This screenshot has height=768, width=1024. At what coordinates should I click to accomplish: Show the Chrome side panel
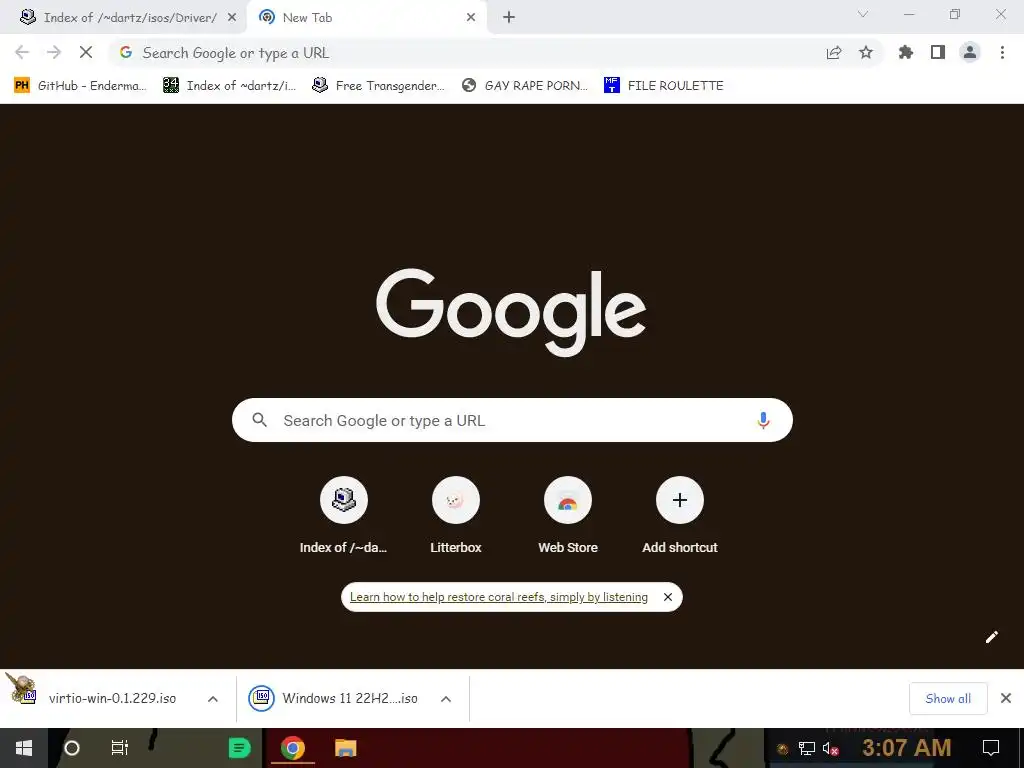[938, 52]
